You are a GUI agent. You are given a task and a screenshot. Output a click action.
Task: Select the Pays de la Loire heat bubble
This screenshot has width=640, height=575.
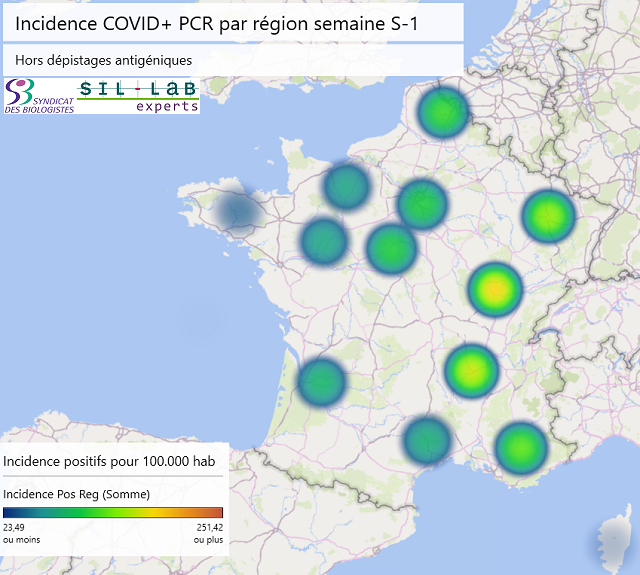[x=324, y=240]
